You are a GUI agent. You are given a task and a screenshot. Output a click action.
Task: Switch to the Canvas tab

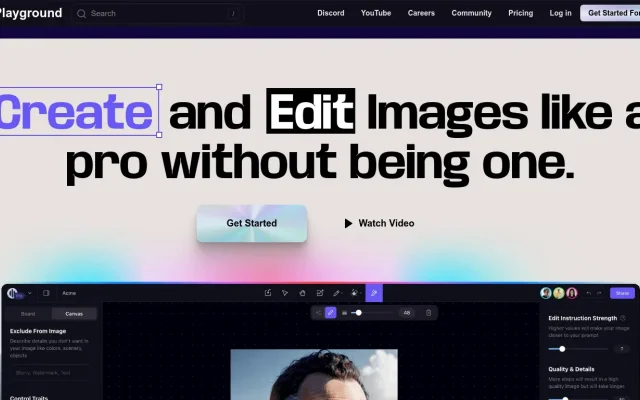(74, 314)
